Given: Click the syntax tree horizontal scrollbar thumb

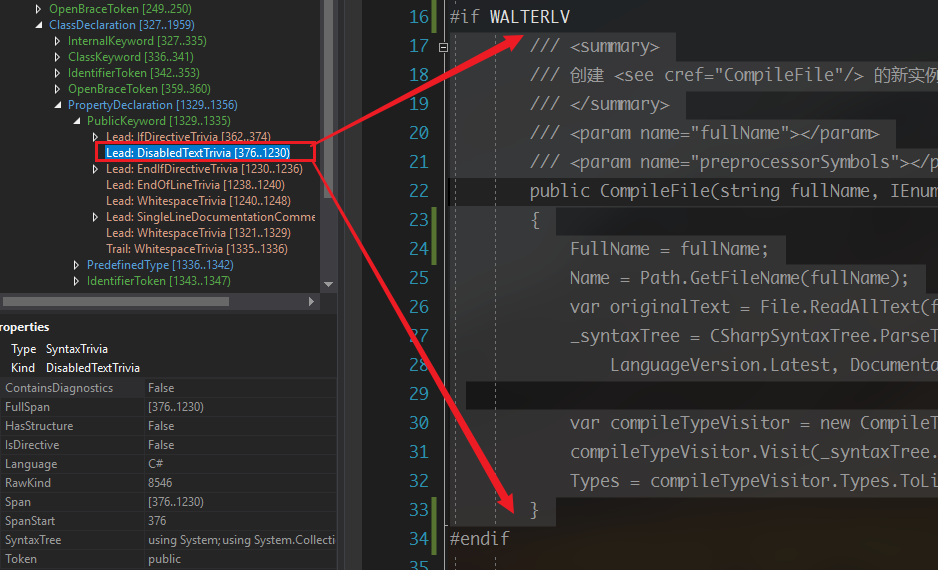Looking at the screenshot, I should pos(116,301).
